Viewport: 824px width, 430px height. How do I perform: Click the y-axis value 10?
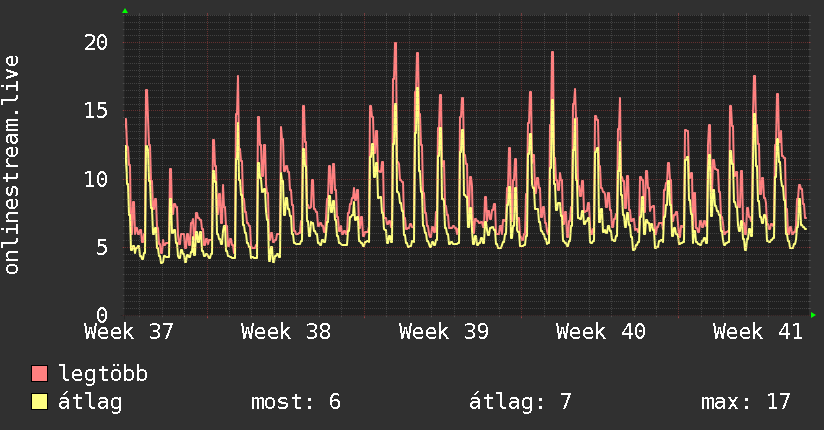96,179
